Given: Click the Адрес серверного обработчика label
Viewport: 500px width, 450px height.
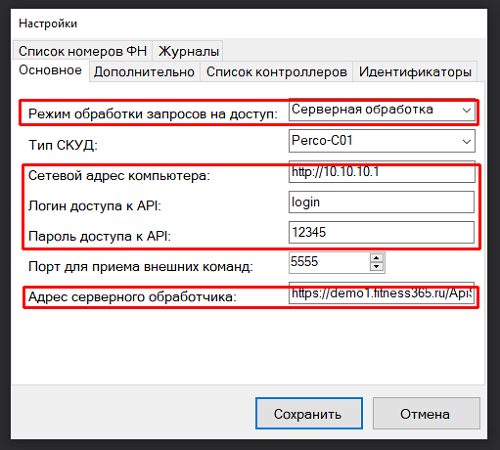Looking at the screenshot, I should pos(132,297).
